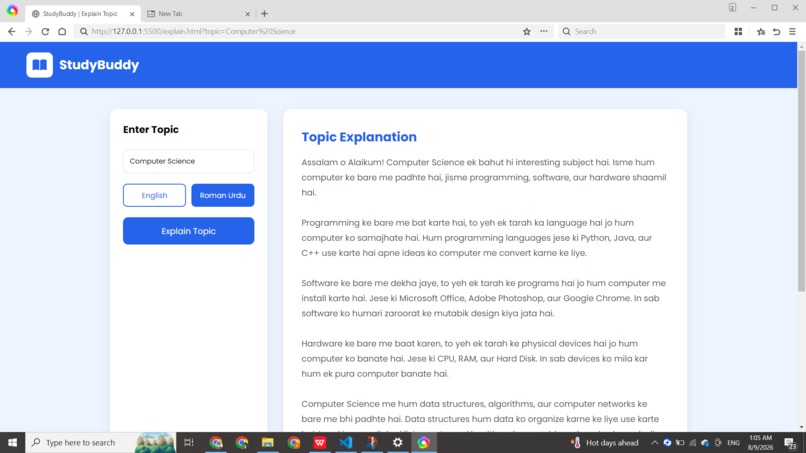Launch WPS Office from the taskbar
806x453 pixels.
(320, 442)
